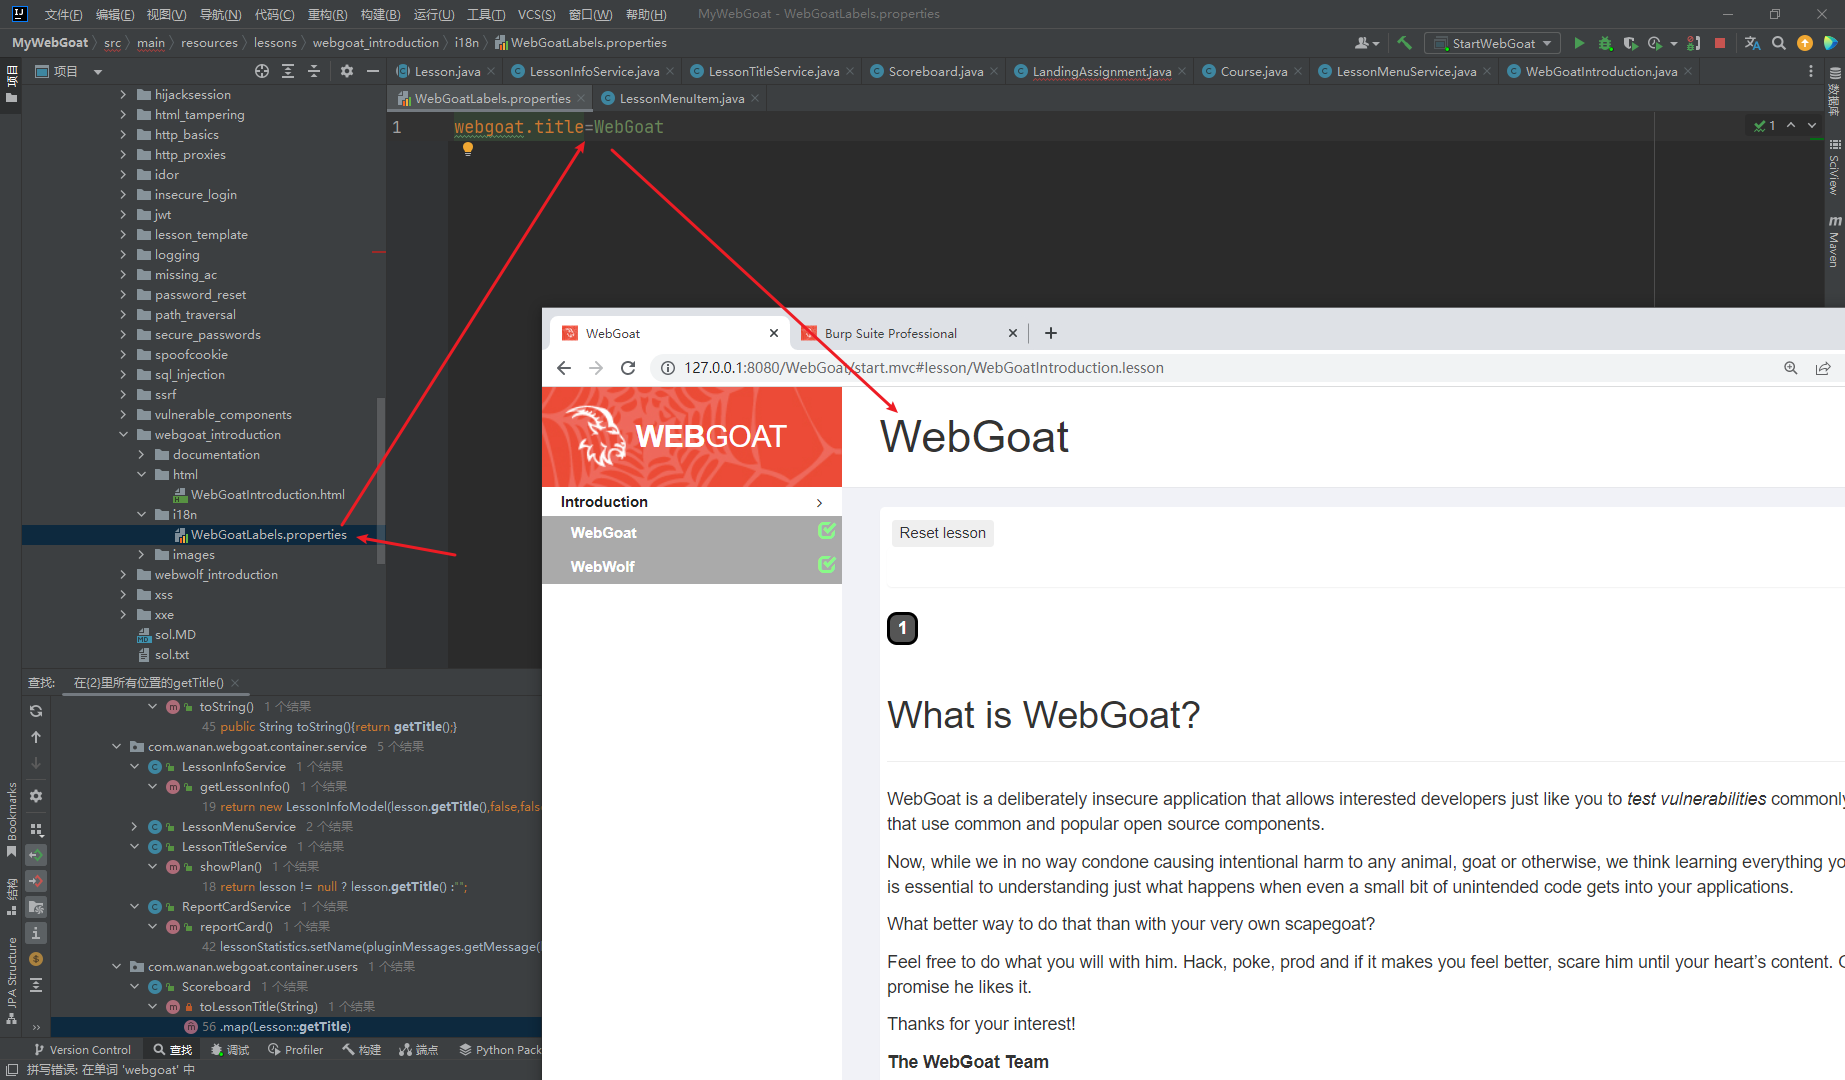Build the project with the hammer icon
The image size is (1845, 1080).
point(1404,43)
